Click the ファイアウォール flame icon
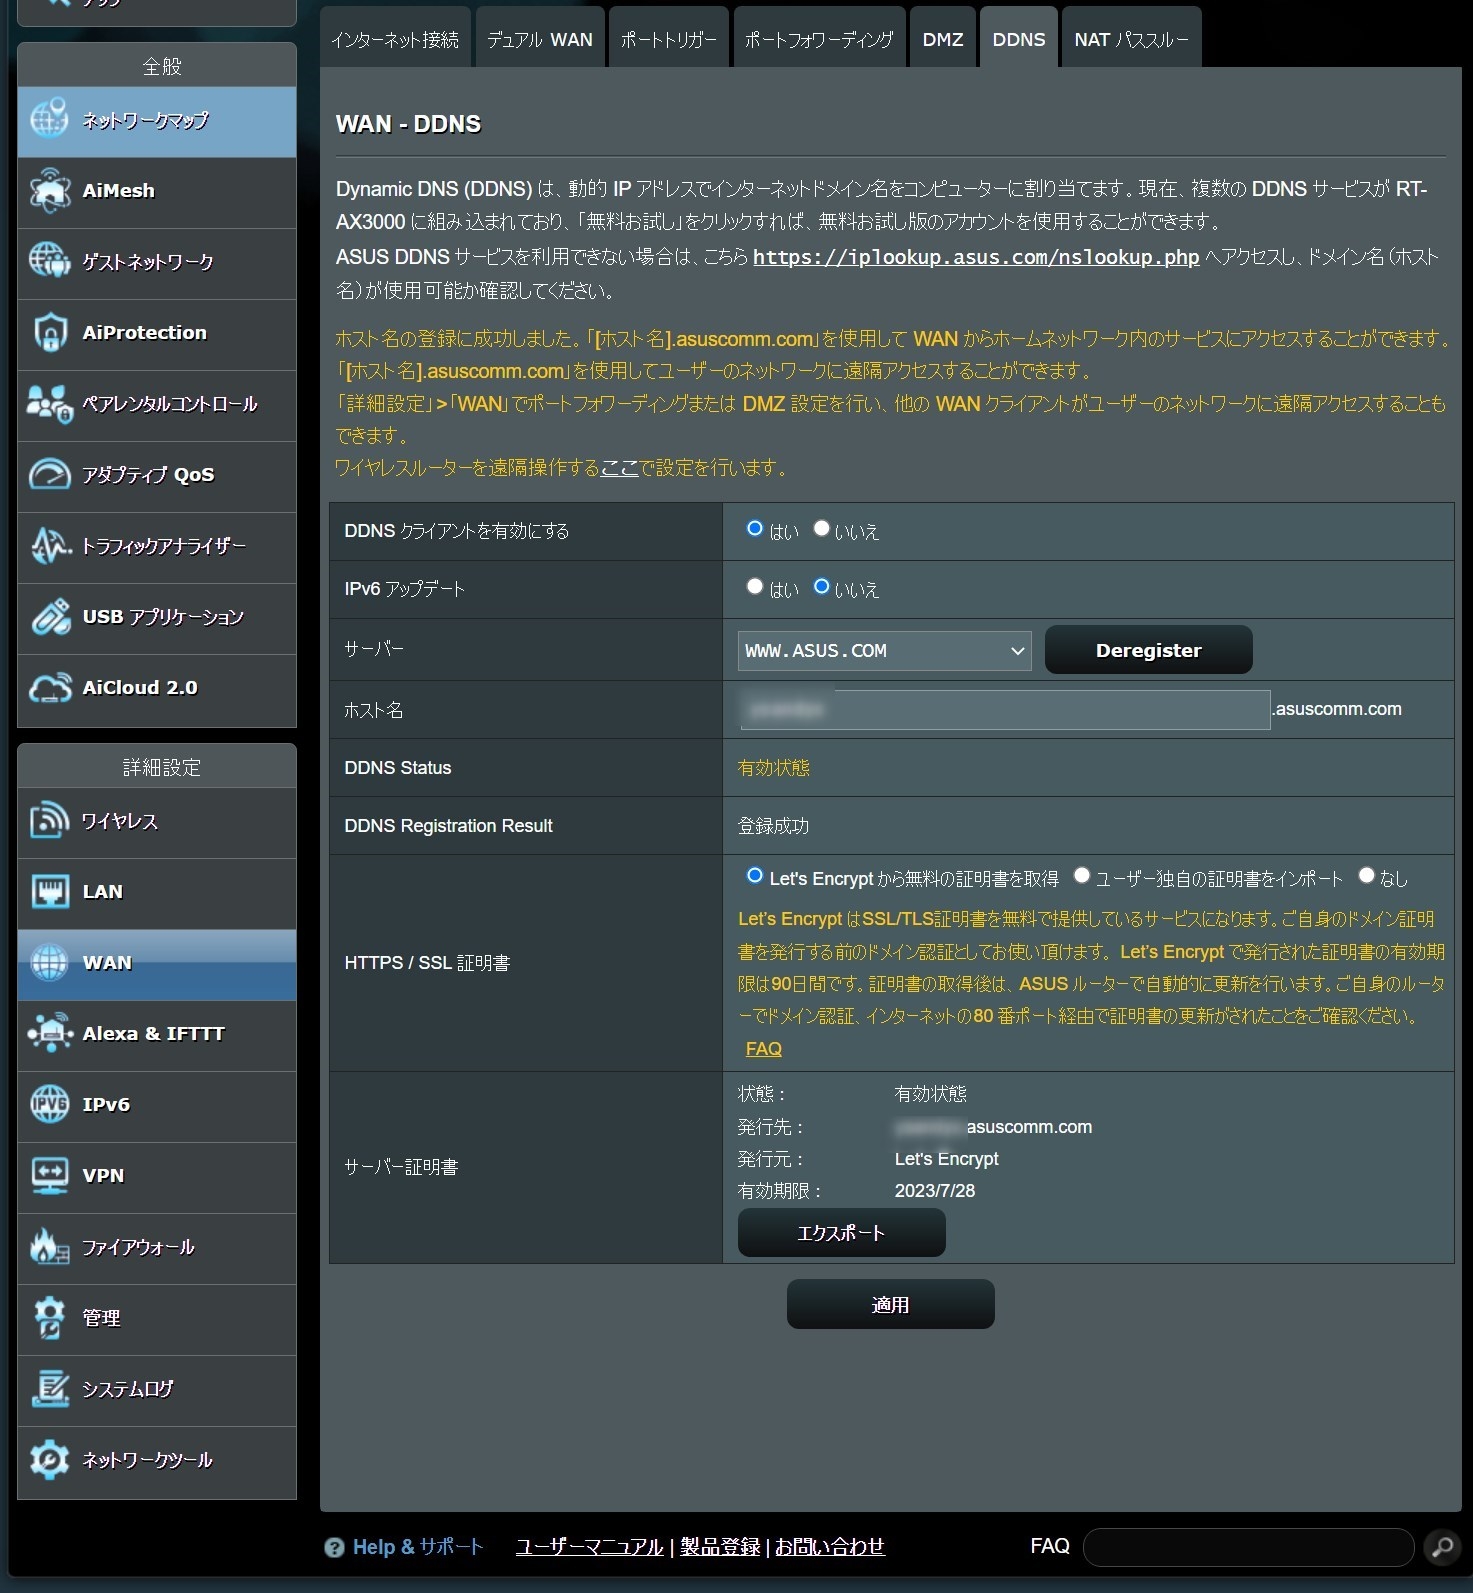This screenshot has width=1473, height=1593. point(49,1247)
